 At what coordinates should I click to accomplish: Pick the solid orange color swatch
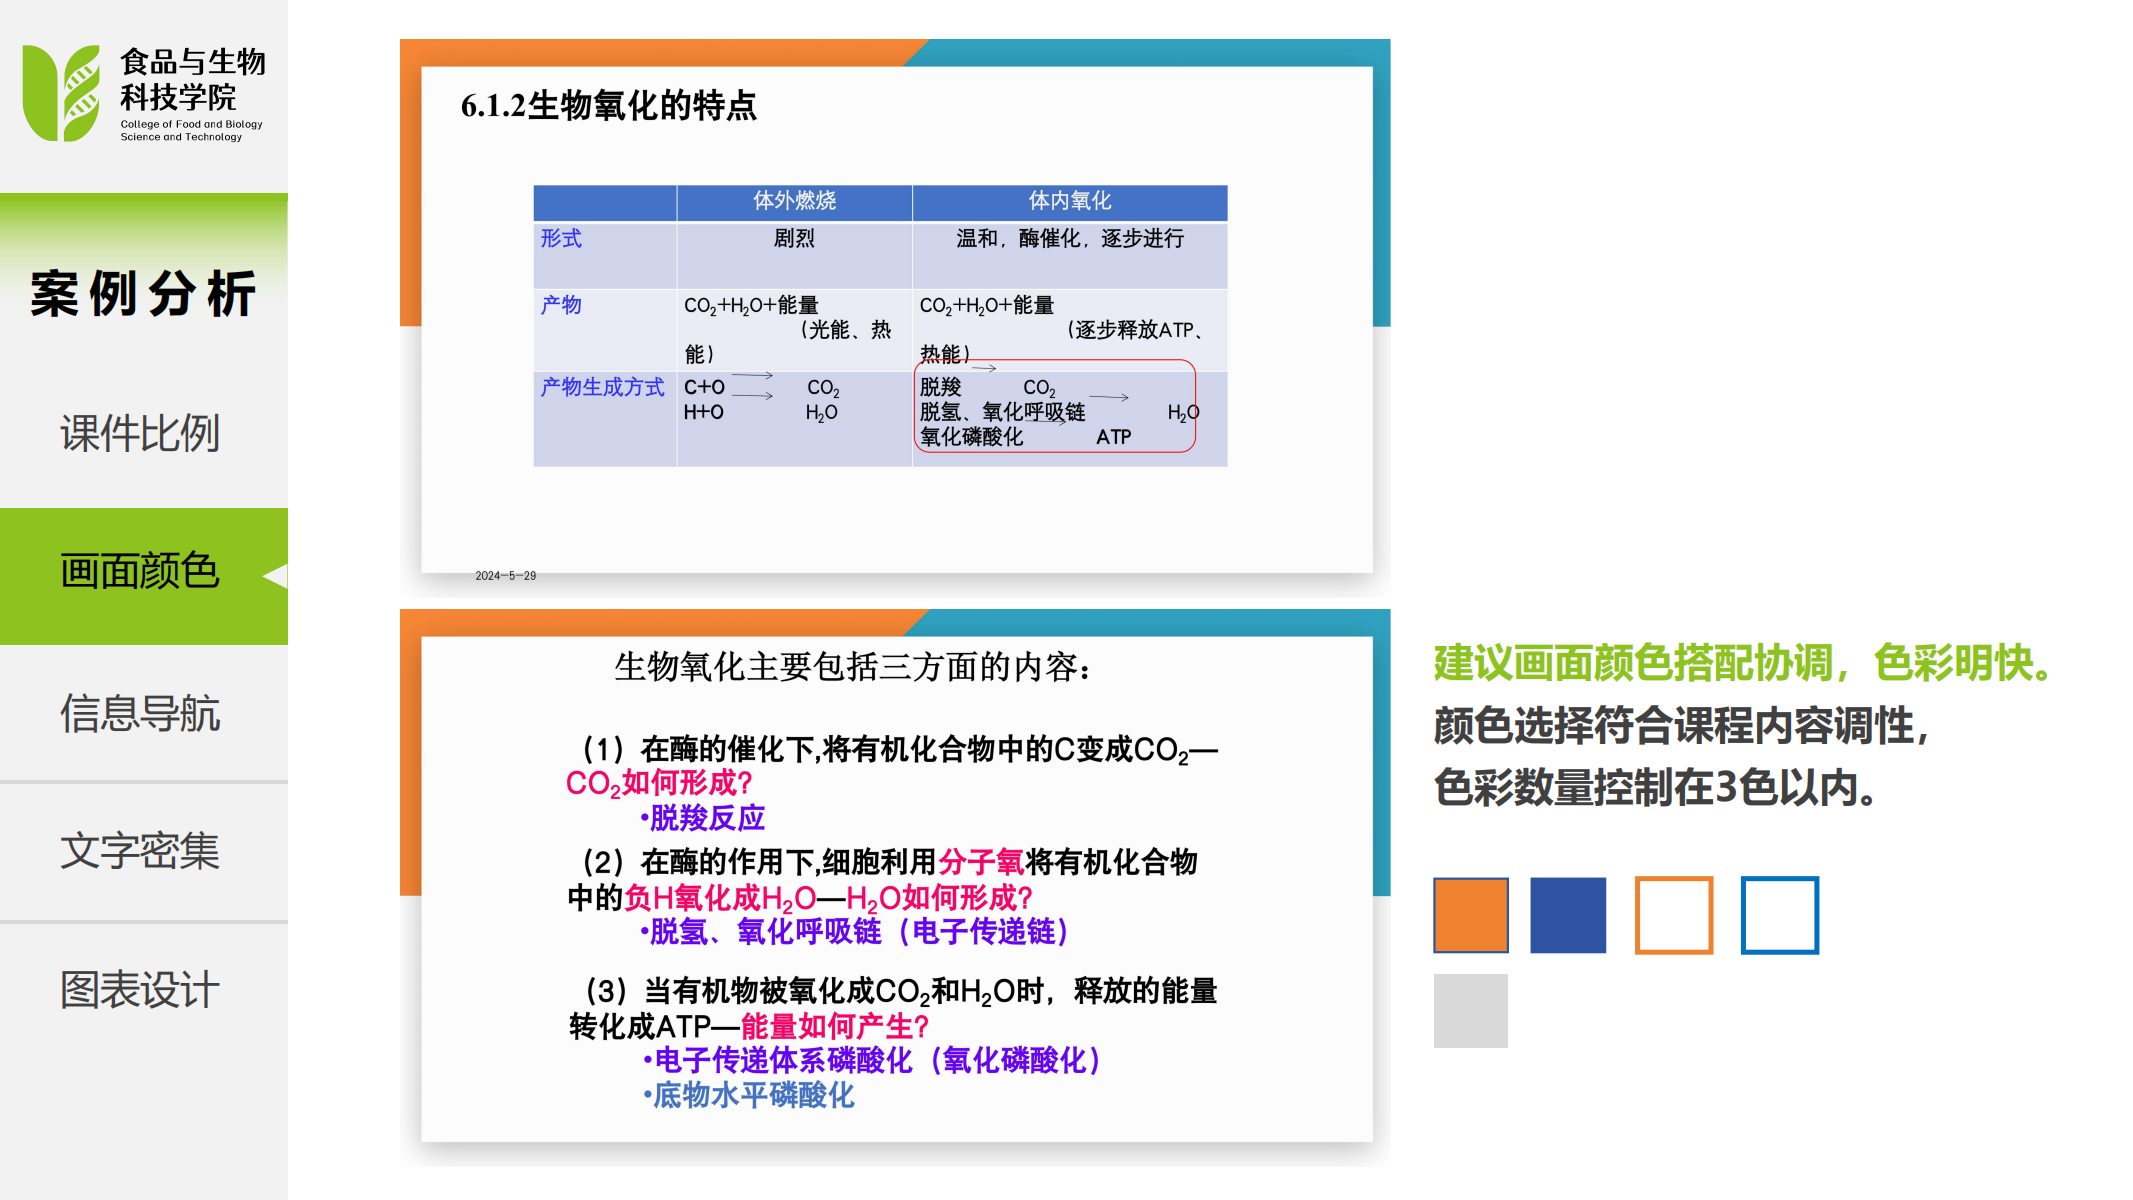[x=1470, y=915]
